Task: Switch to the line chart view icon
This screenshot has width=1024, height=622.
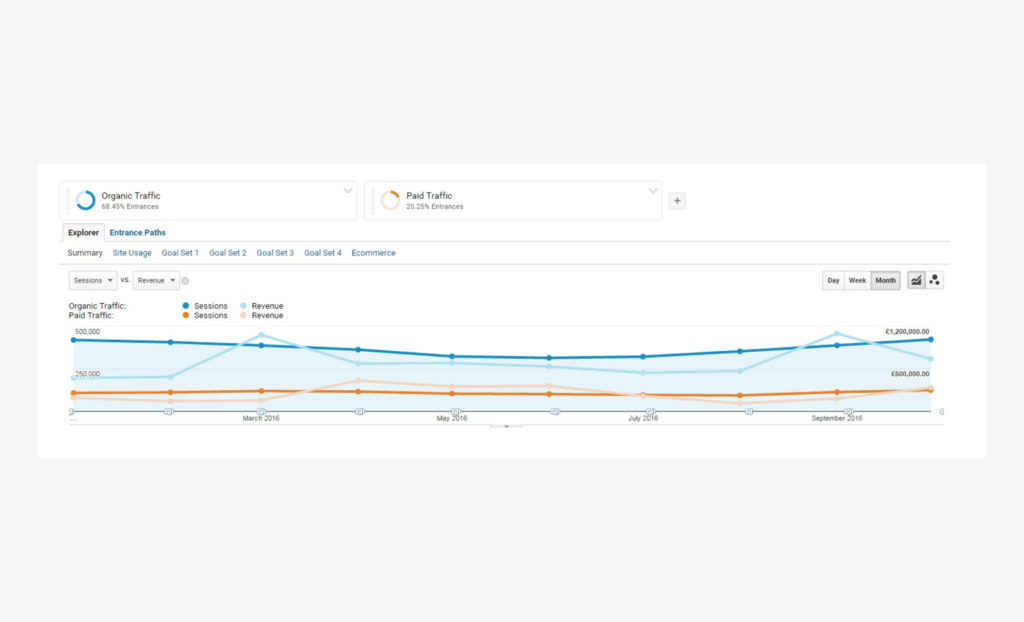Action: 916,280
